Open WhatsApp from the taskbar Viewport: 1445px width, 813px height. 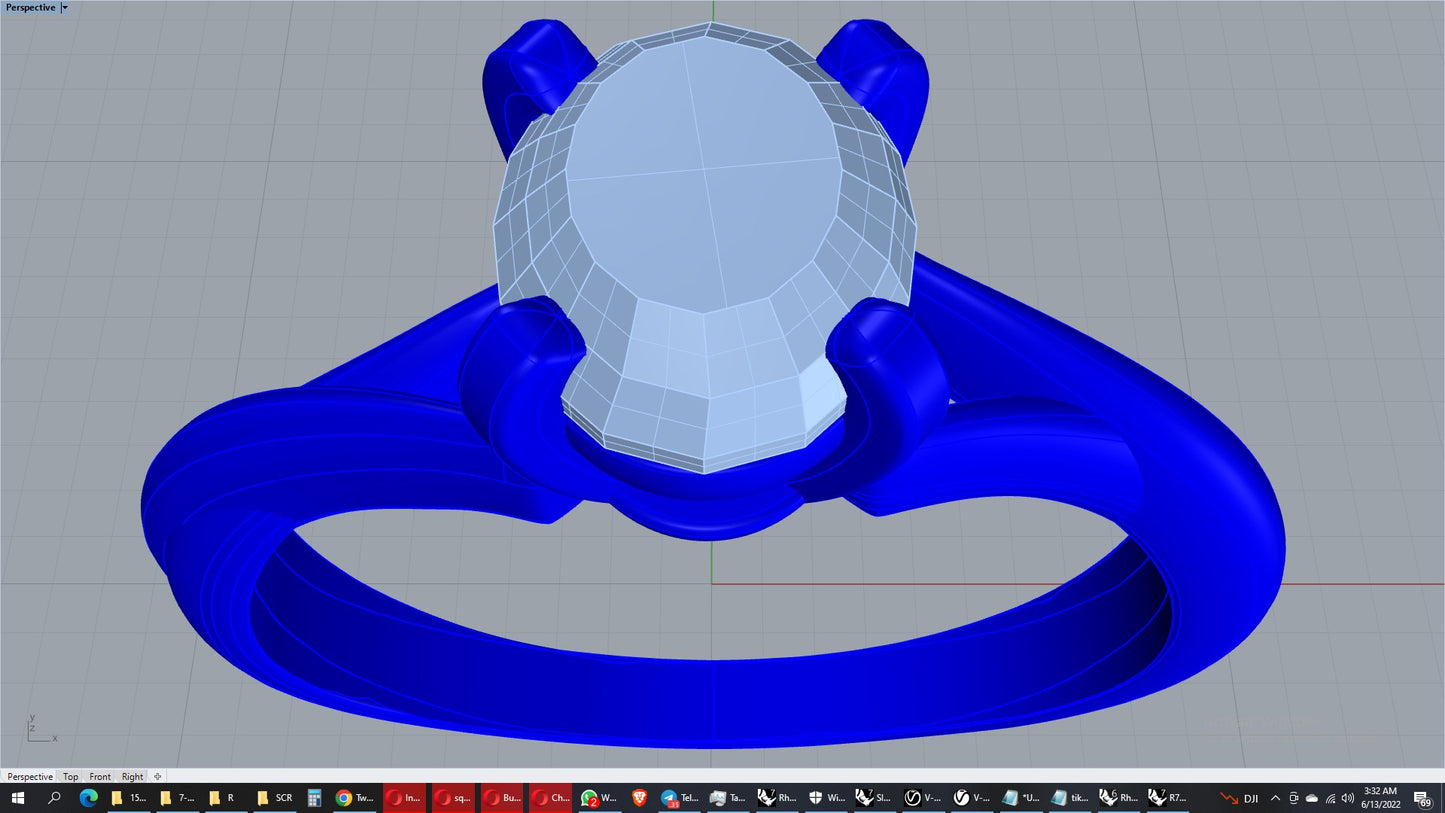point(599,798)
